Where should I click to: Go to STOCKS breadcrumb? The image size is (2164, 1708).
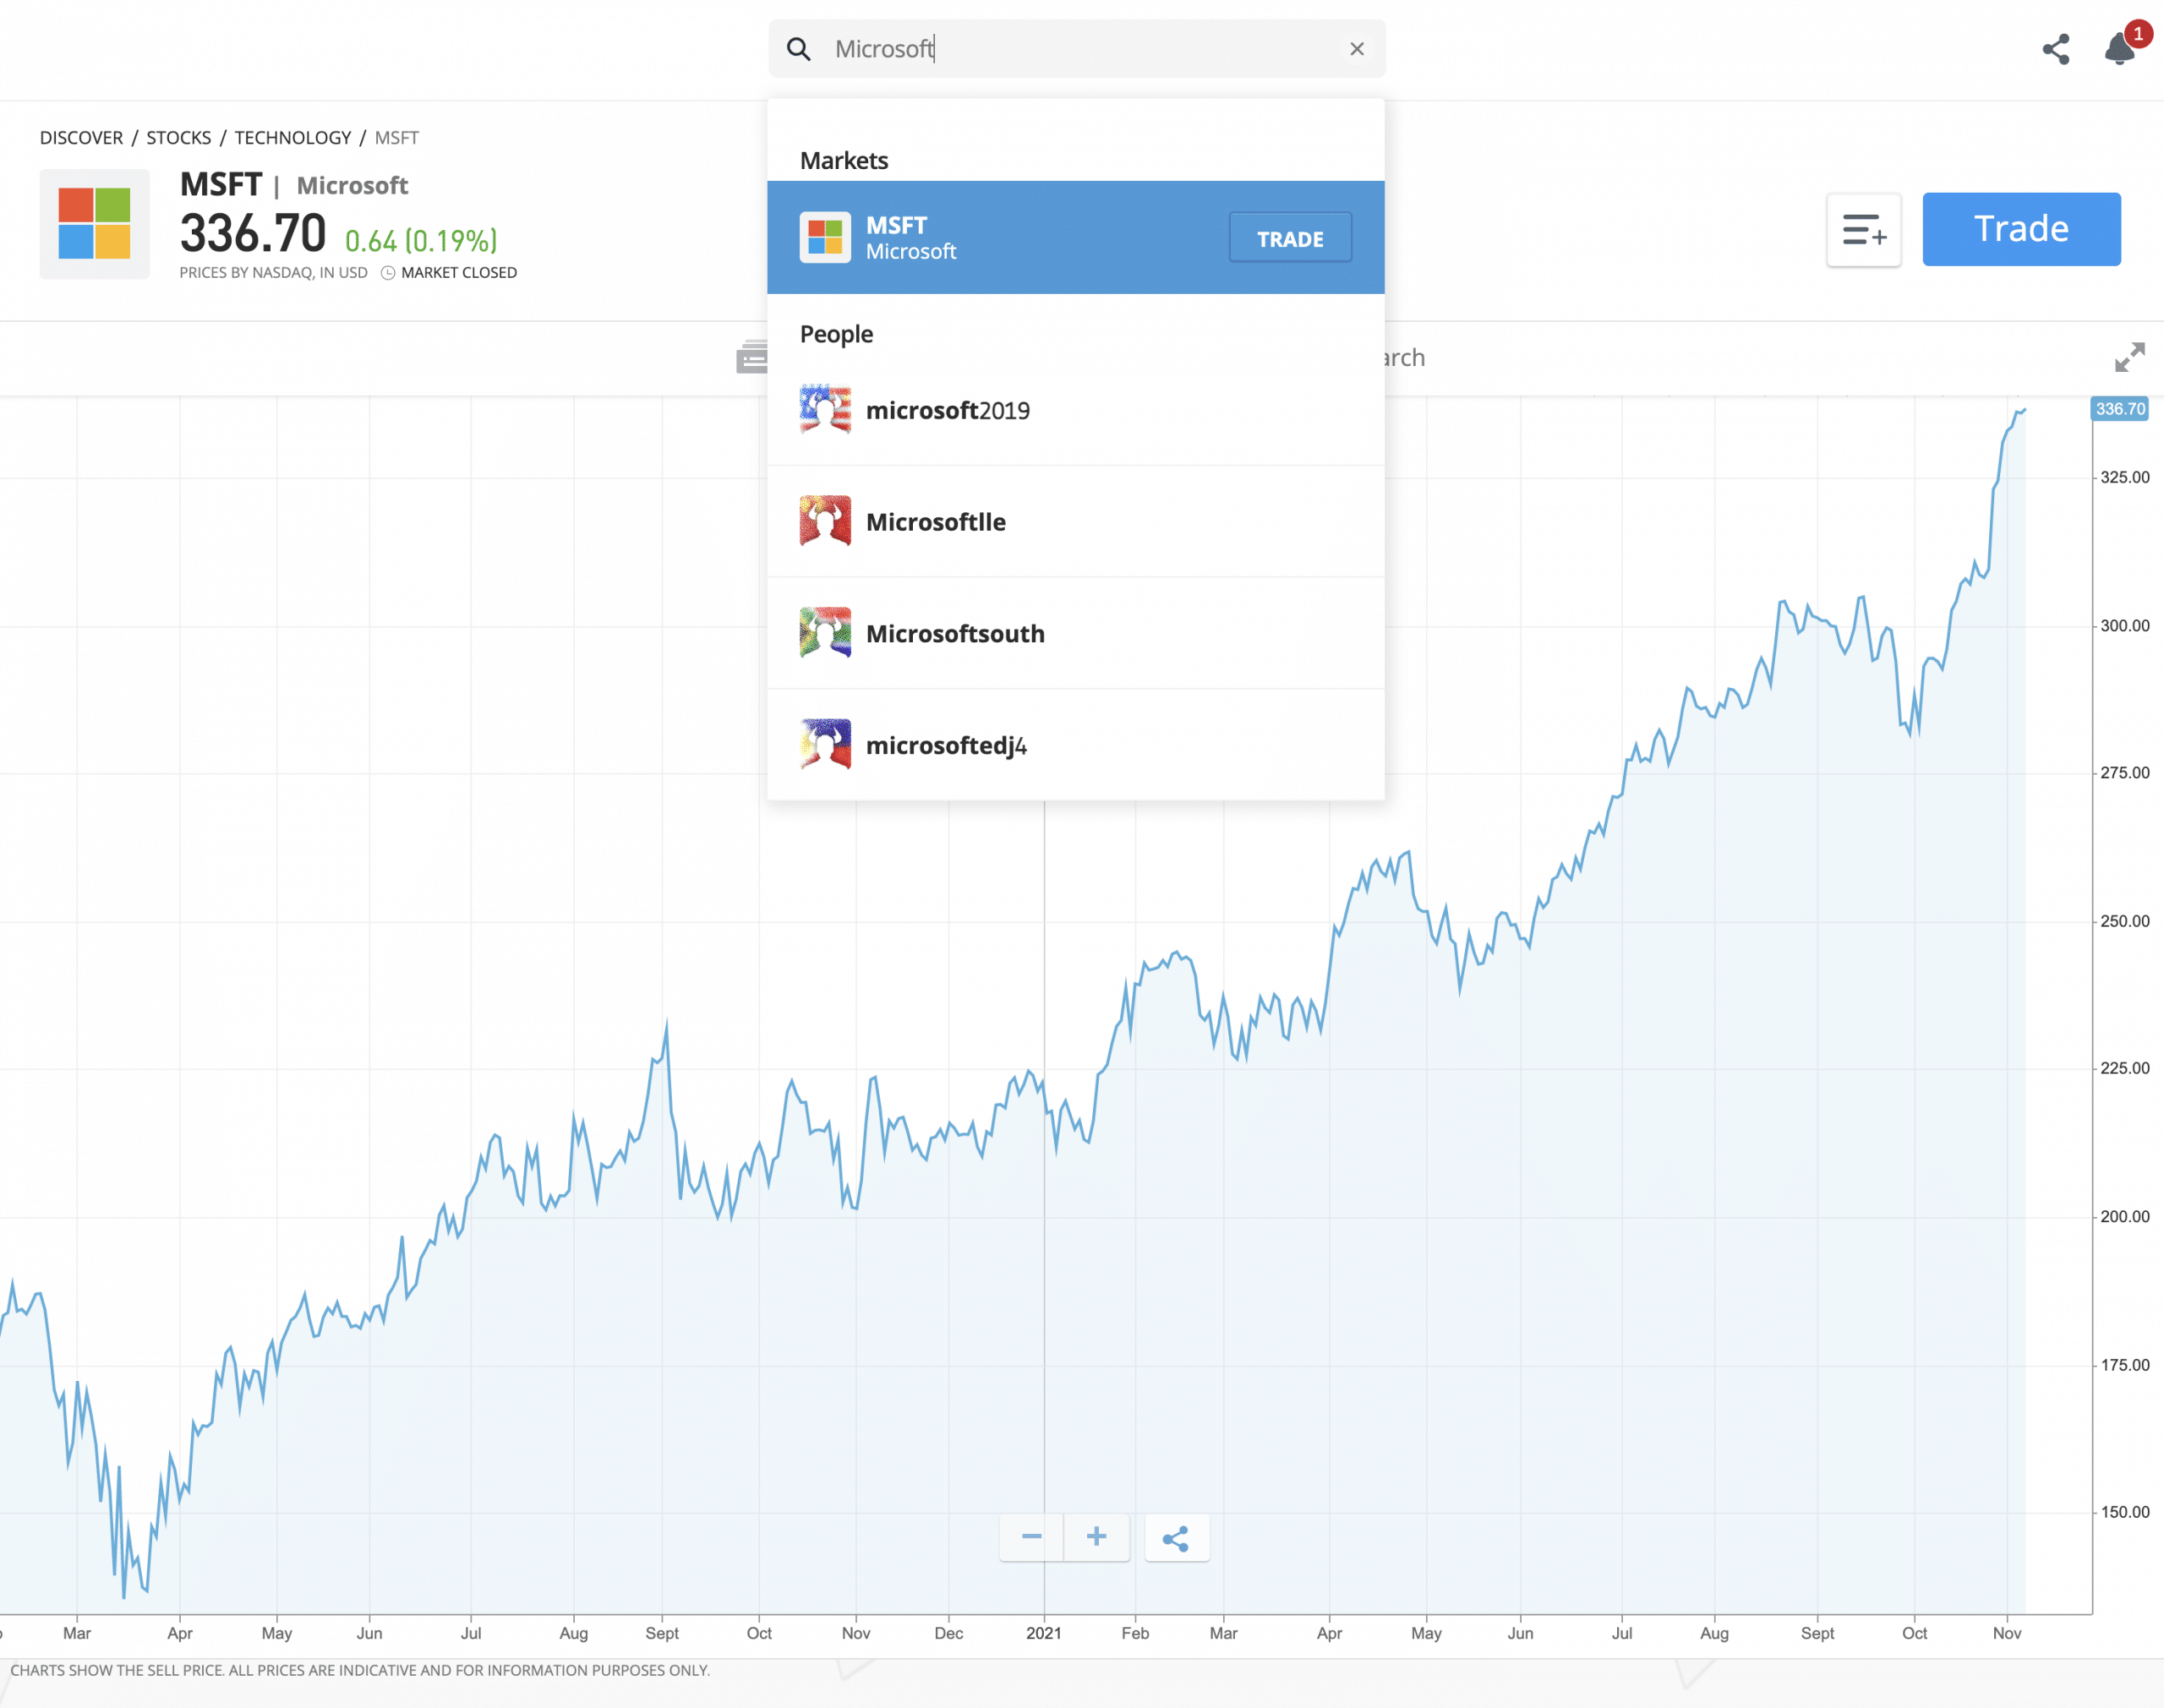coord(179,138)
